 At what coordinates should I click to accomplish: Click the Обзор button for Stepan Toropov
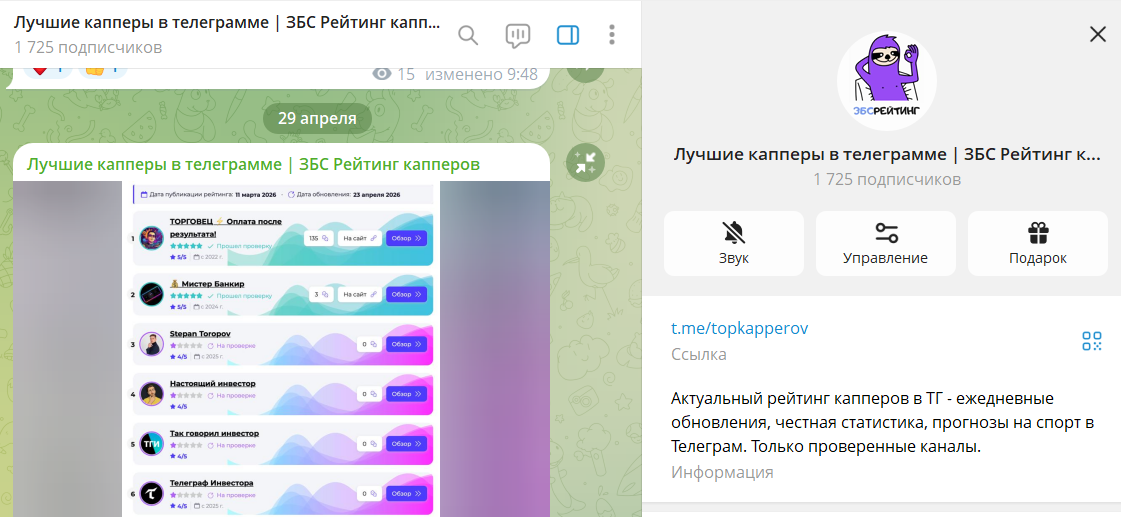click(x=406, y=344)
